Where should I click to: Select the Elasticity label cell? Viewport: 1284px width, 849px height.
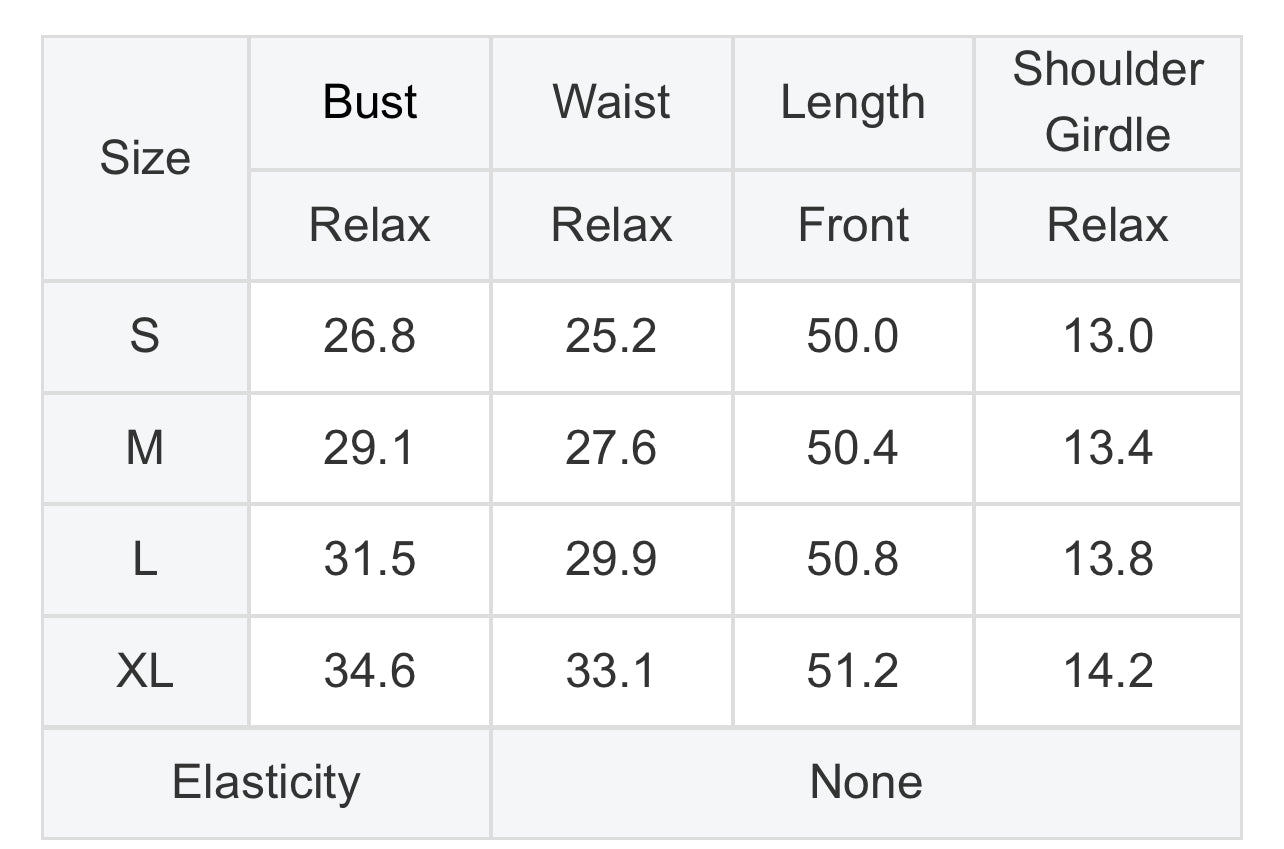(266, 782)
